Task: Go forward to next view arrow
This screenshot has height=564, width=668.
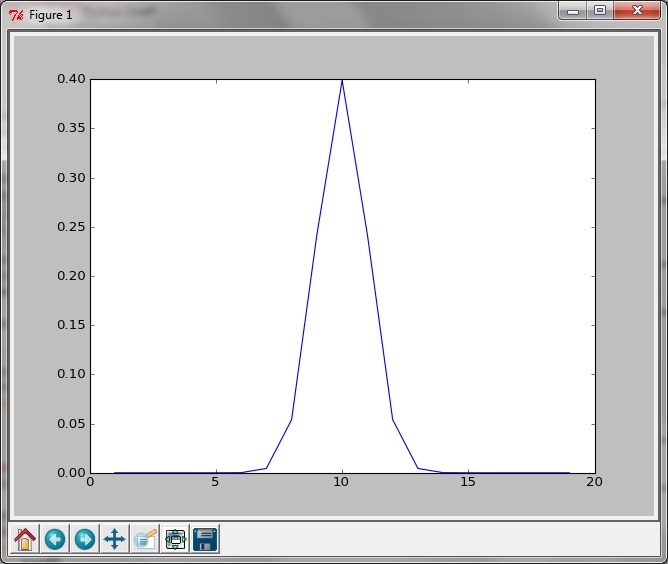Action: click(85, 539)
